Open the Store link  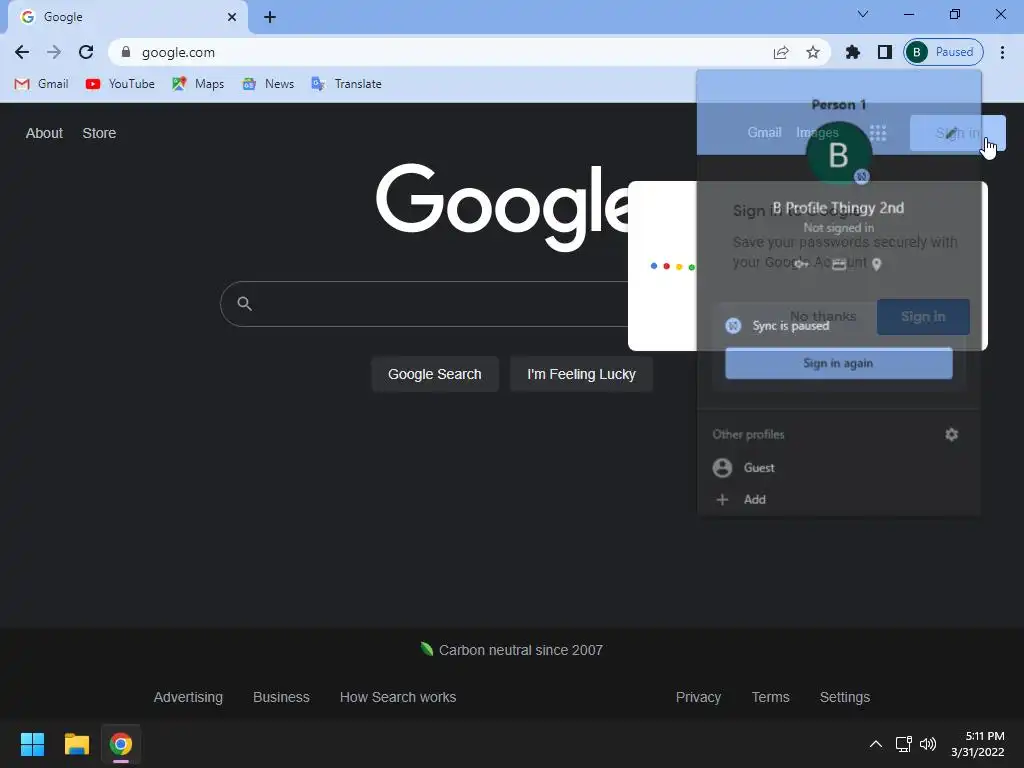pyautogui.click(x=99, y=133)
